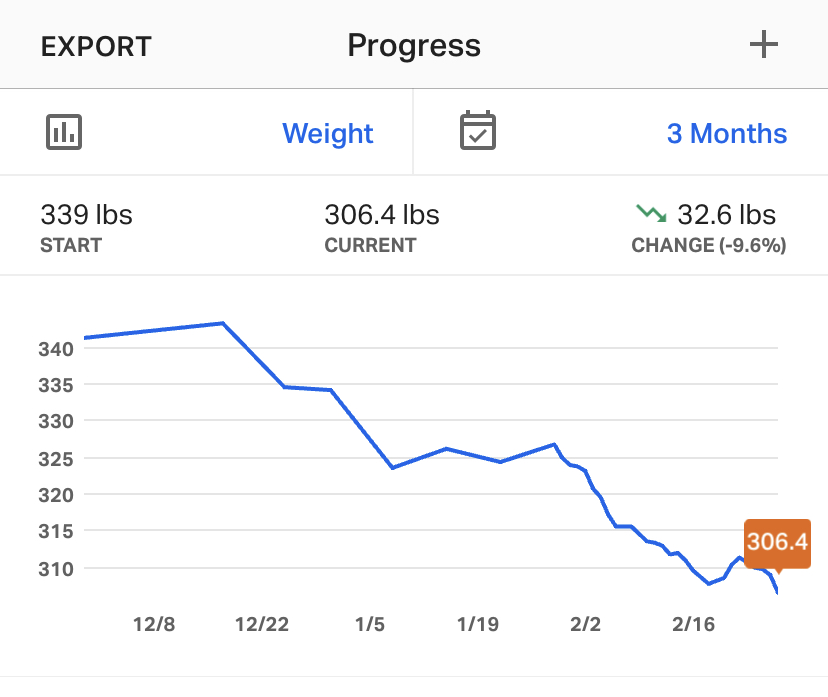Click the orange 306.4 data label
The width and height of the screenshot is (828, 697).
[x=776, y=543]
